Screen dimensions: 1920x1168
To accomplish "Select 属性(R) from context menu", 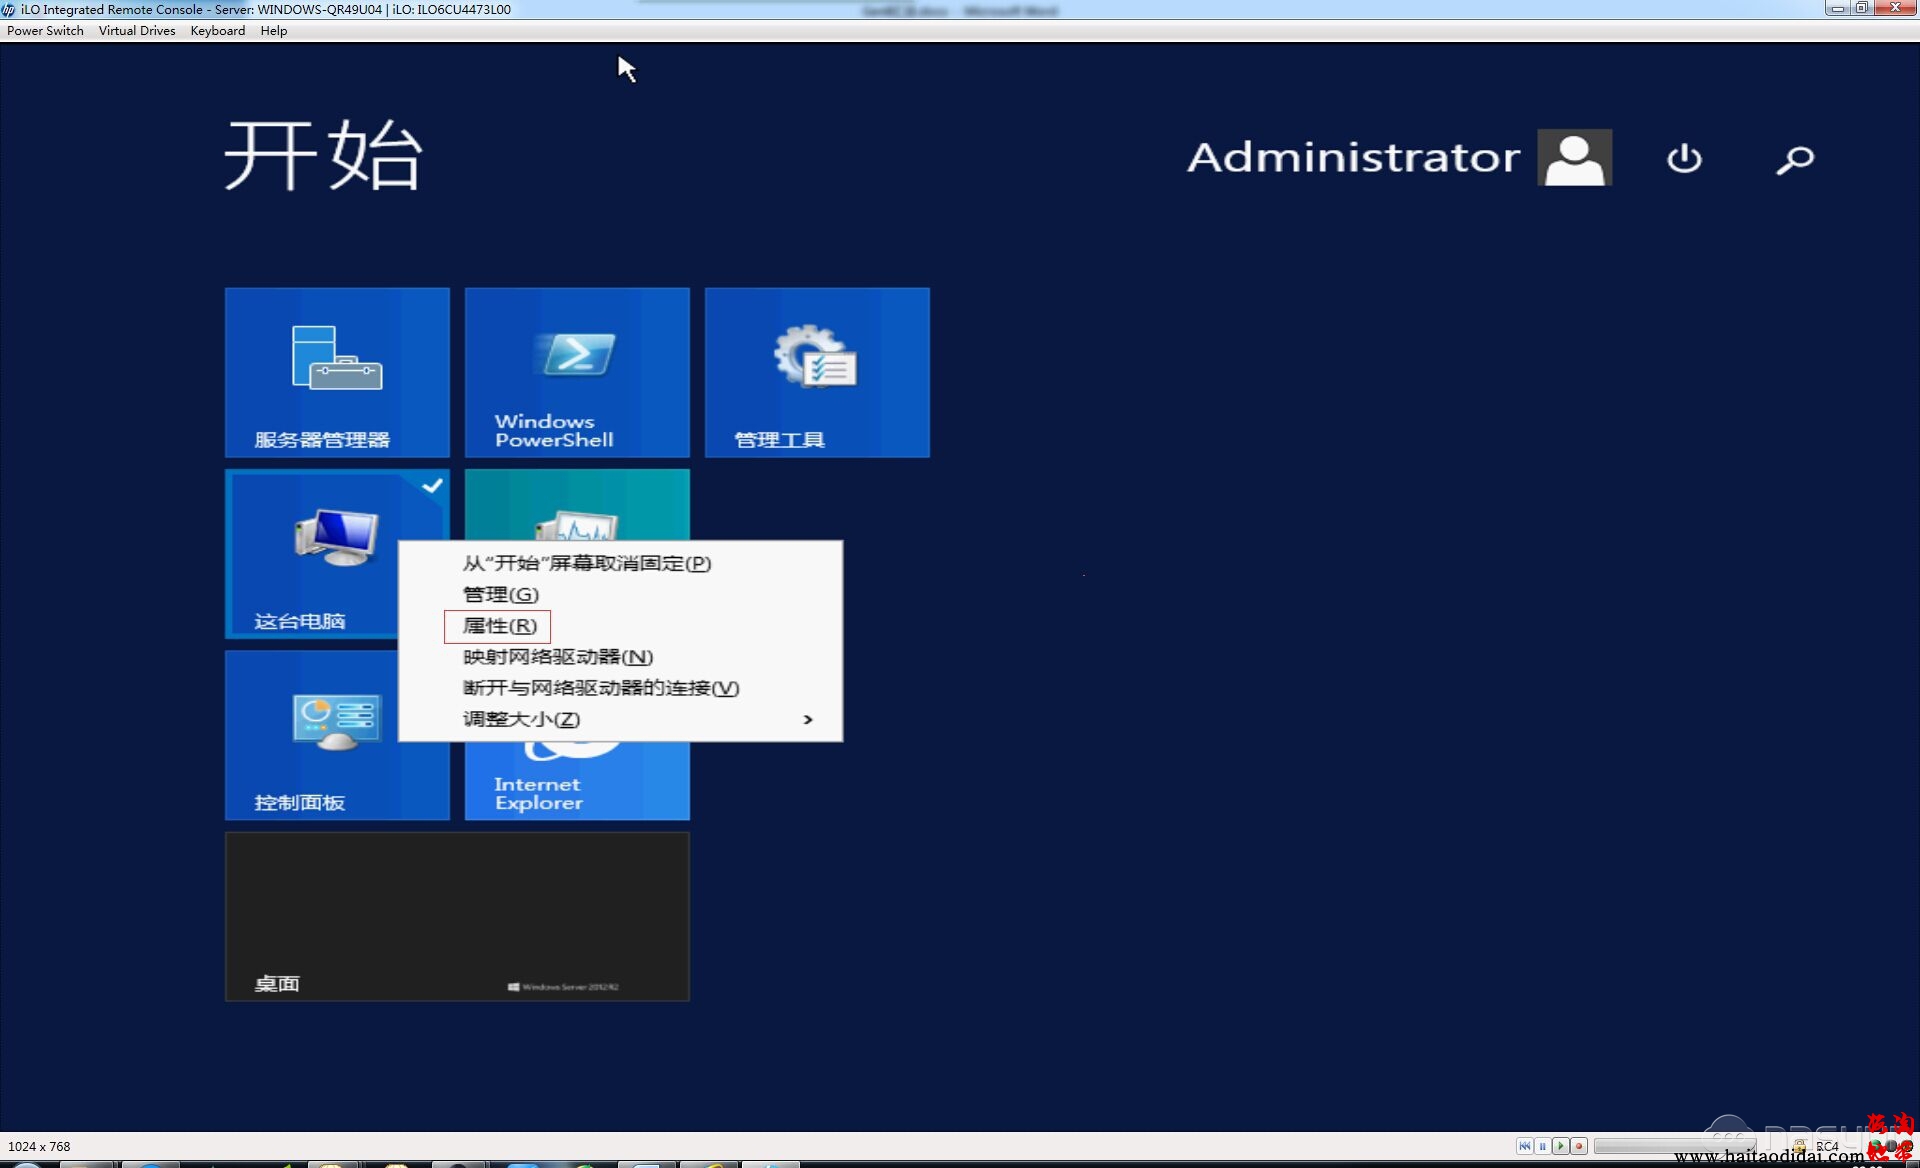I will [x=499, y=626].
